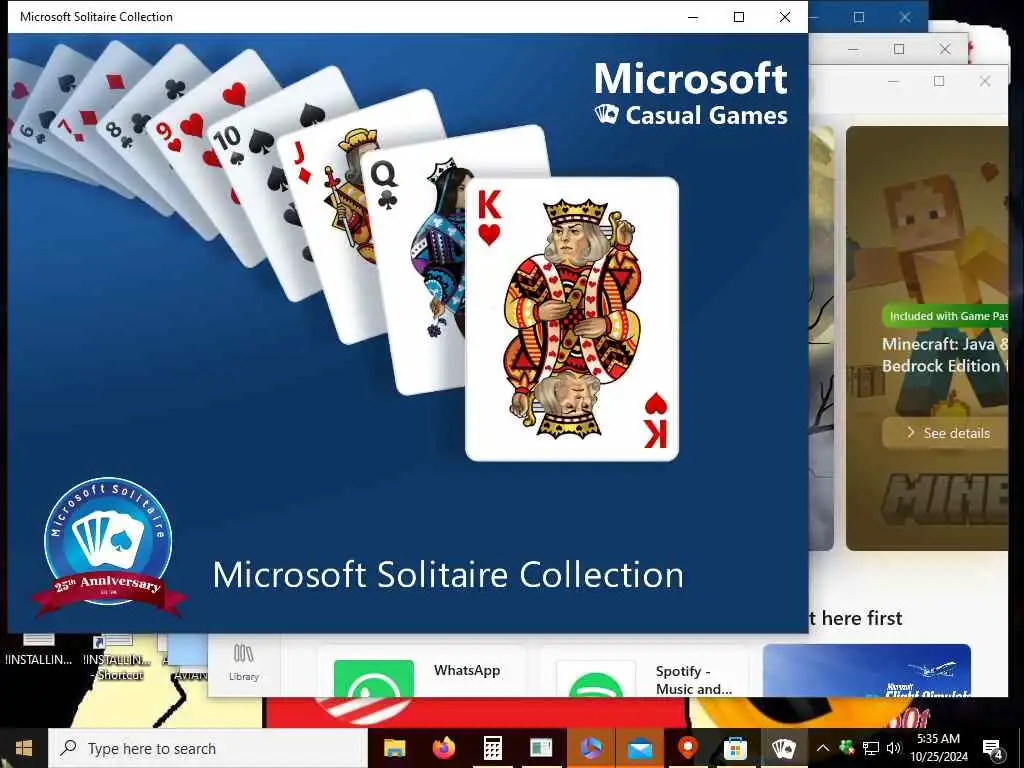Open the volume speaker tray icon

coord(894,748)
